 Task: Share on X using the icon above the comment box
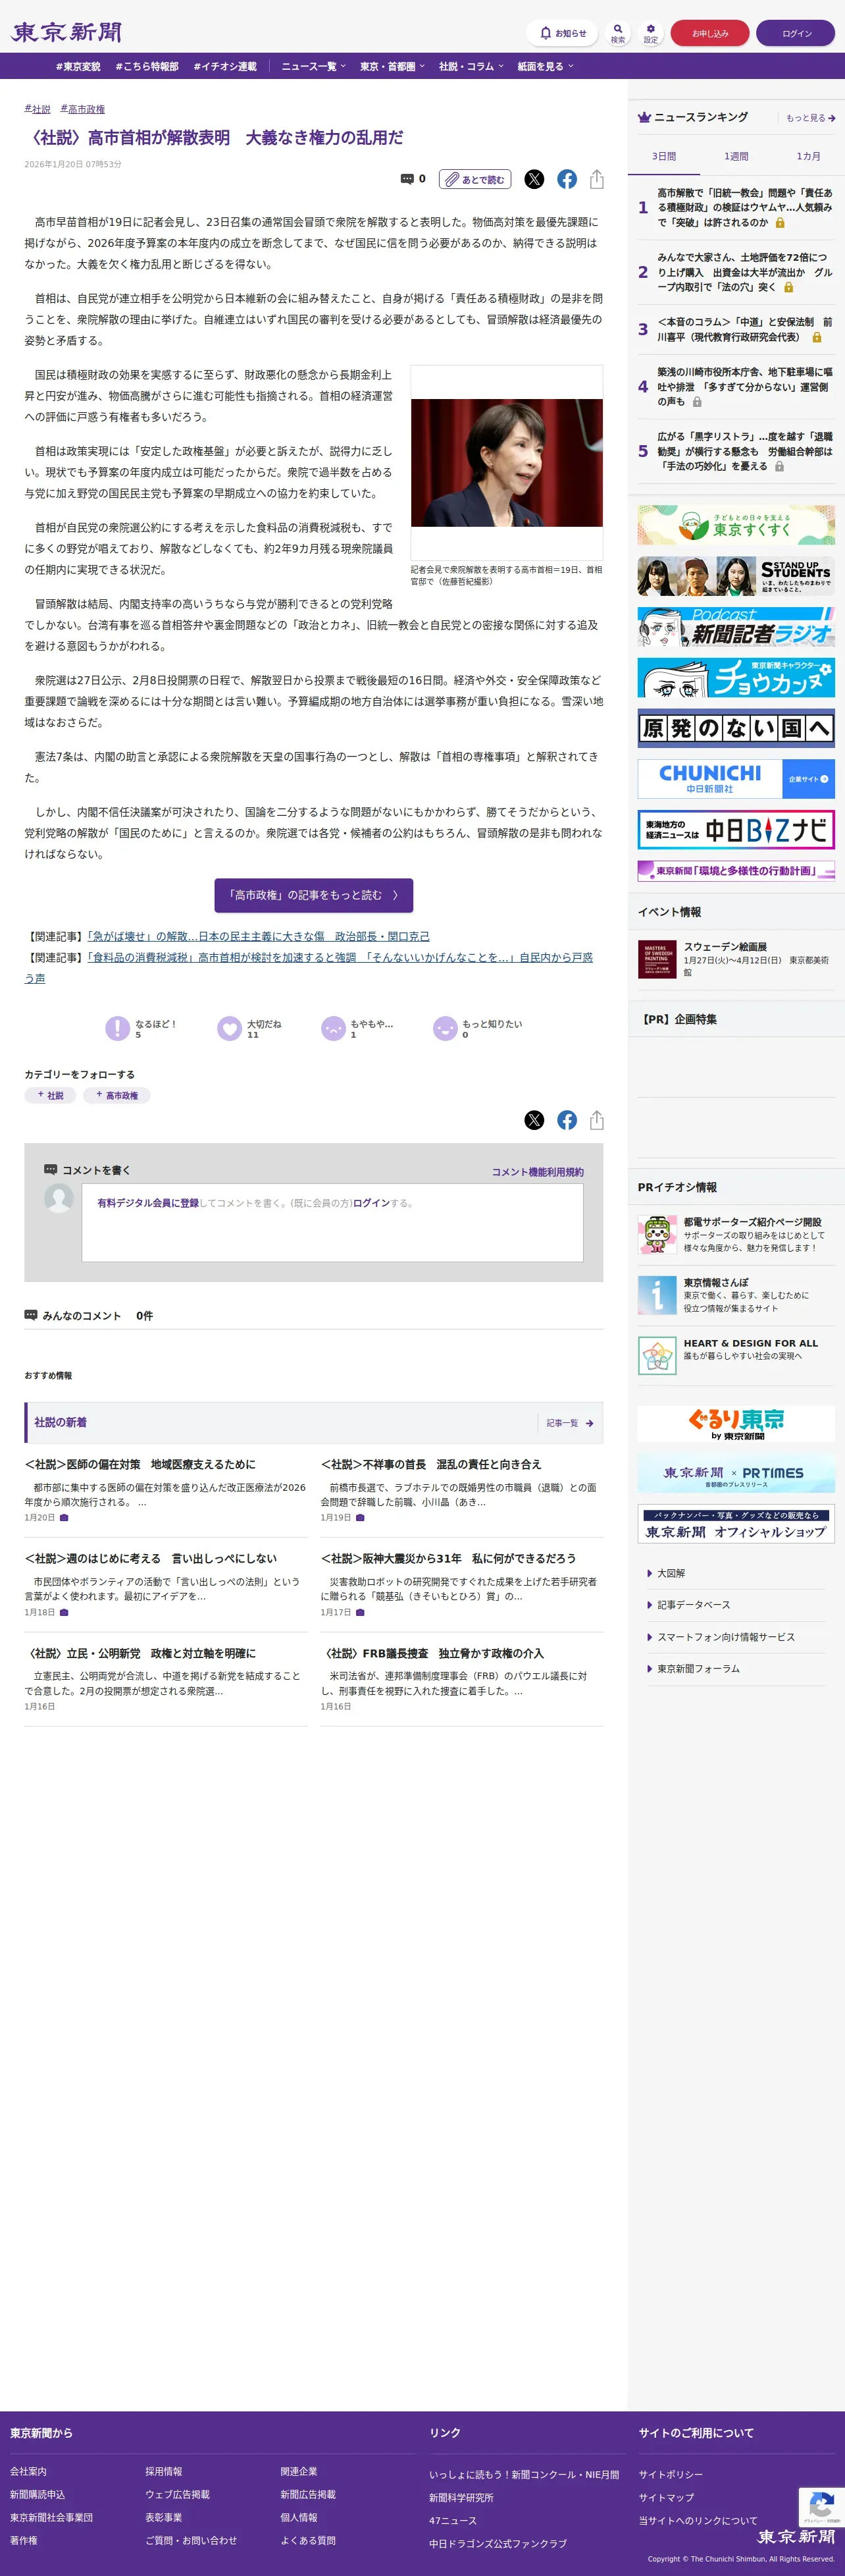535,1120
